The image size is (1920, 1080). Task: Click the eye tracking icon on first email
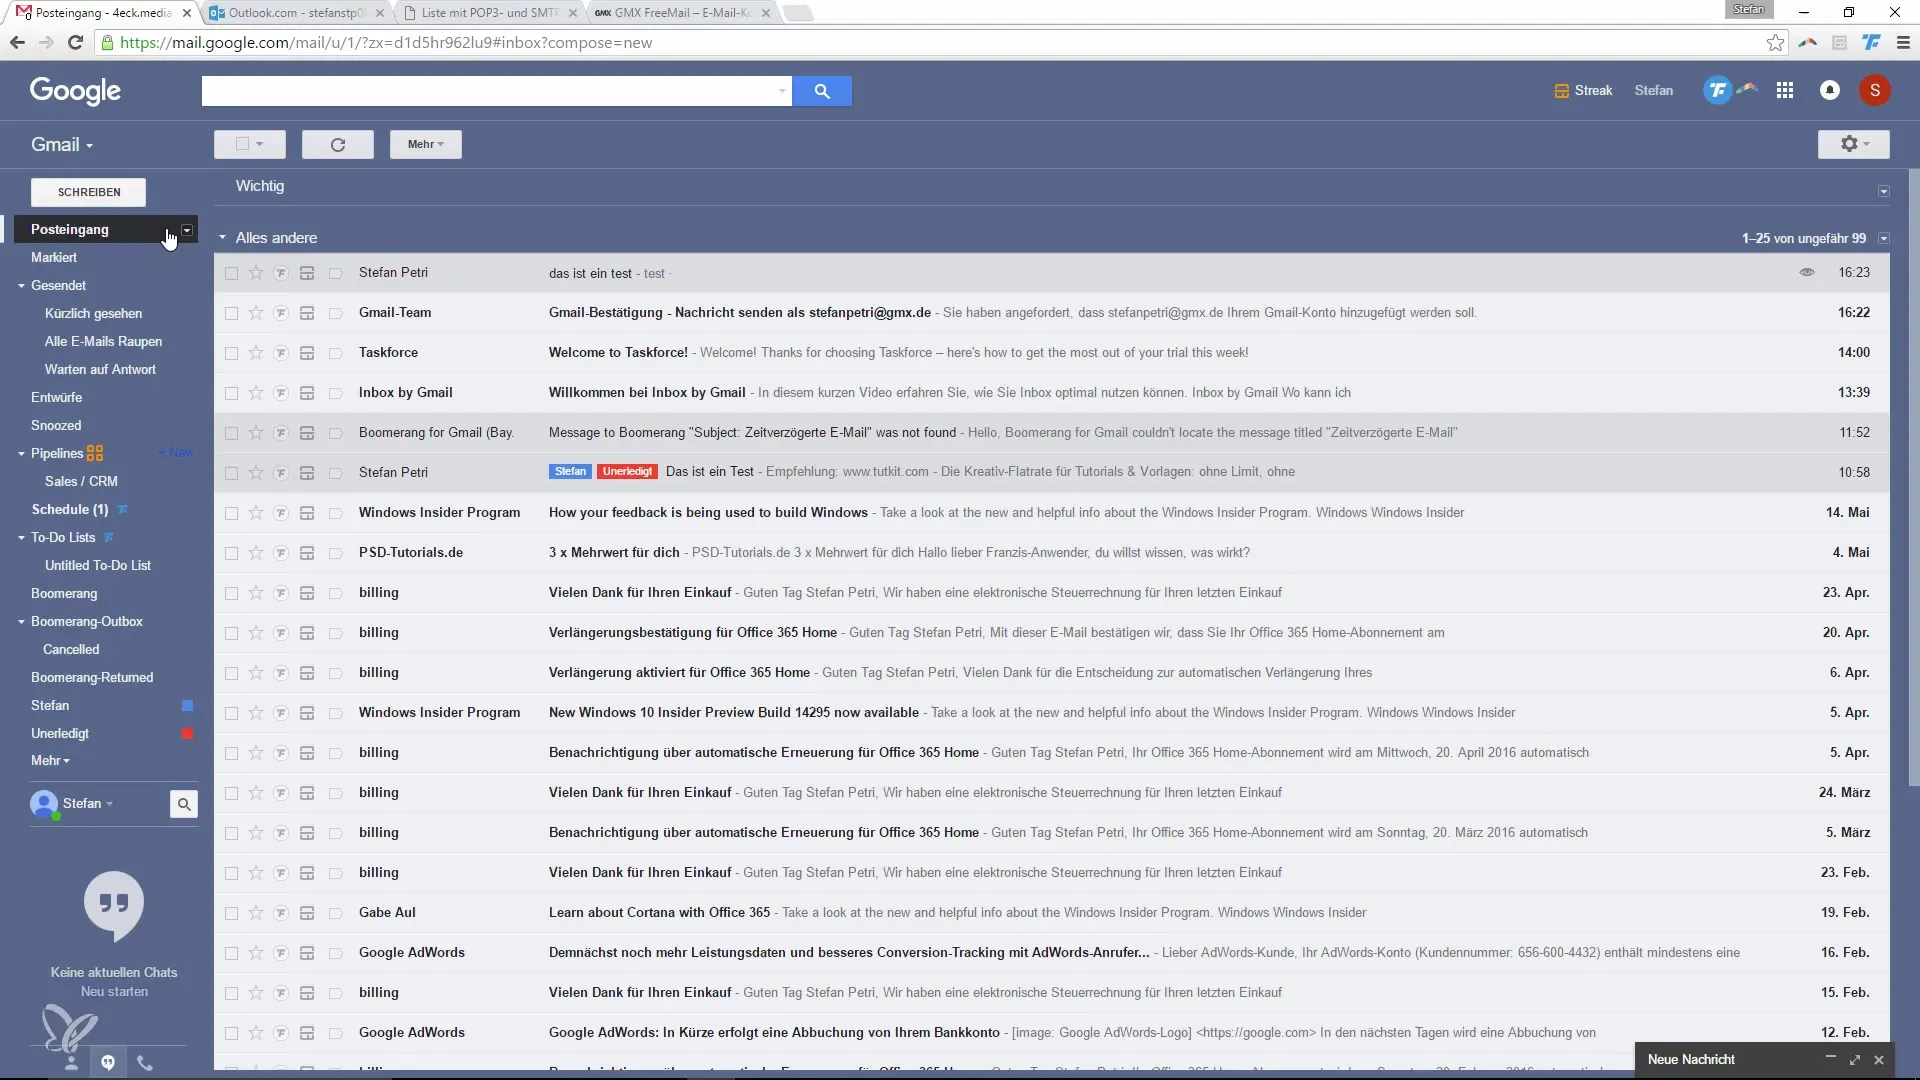pyautogui.click(x=1806, y=272)
